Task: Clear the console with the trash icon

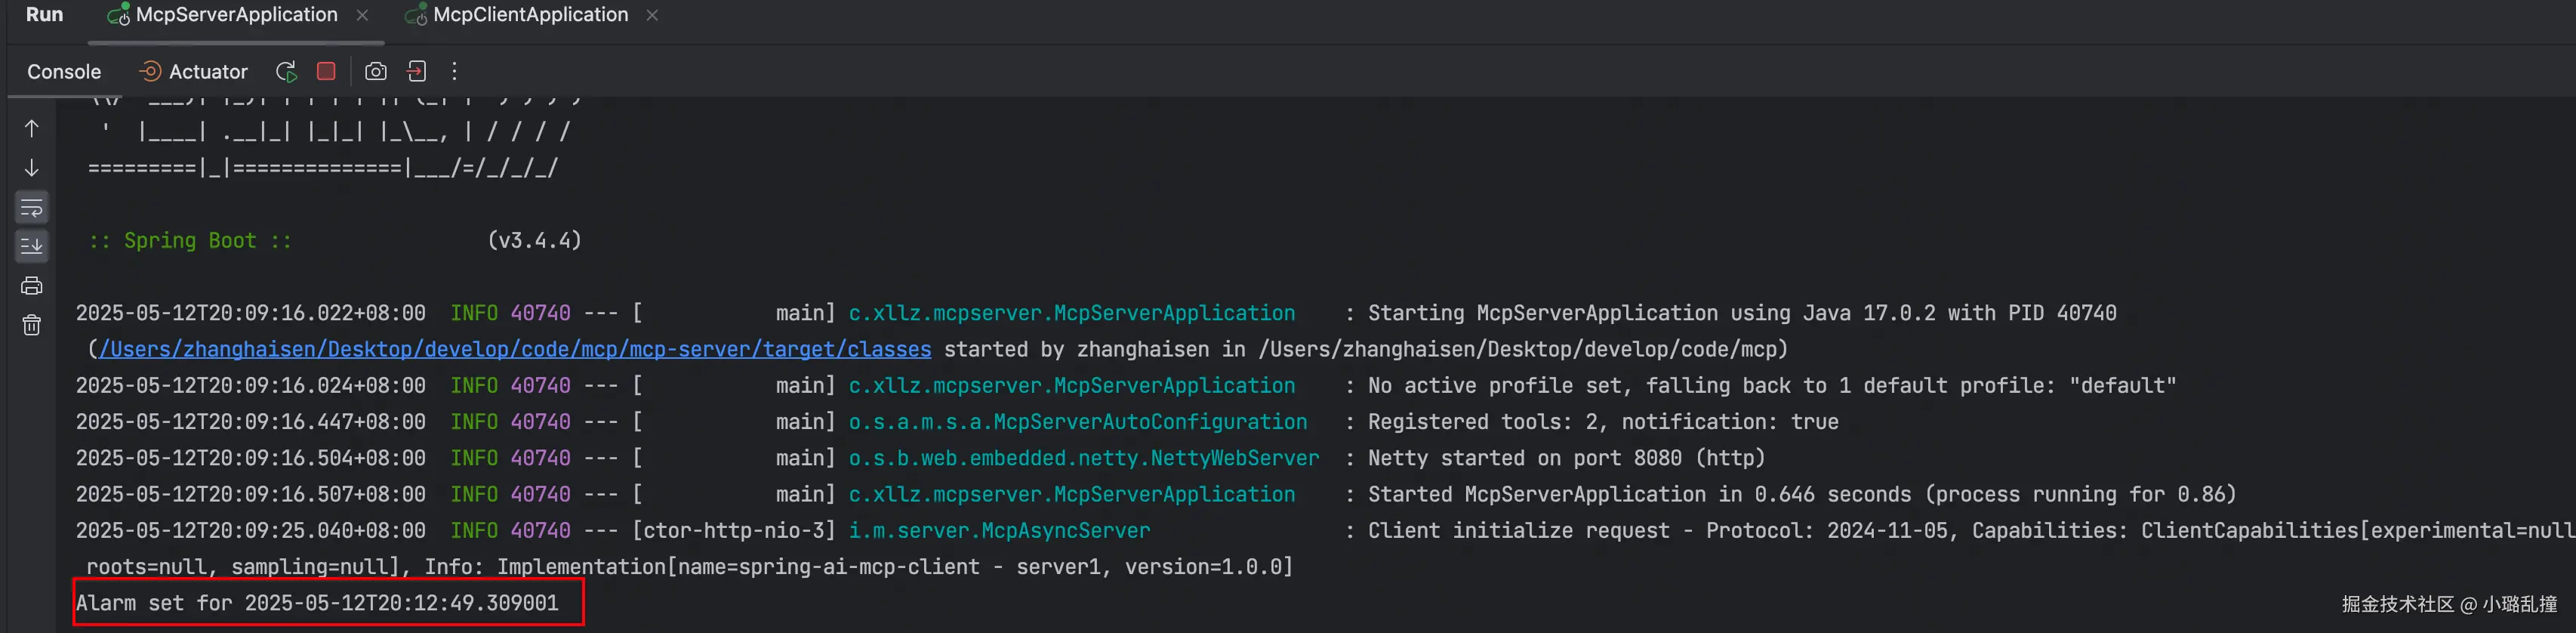Action: point(32,325)
